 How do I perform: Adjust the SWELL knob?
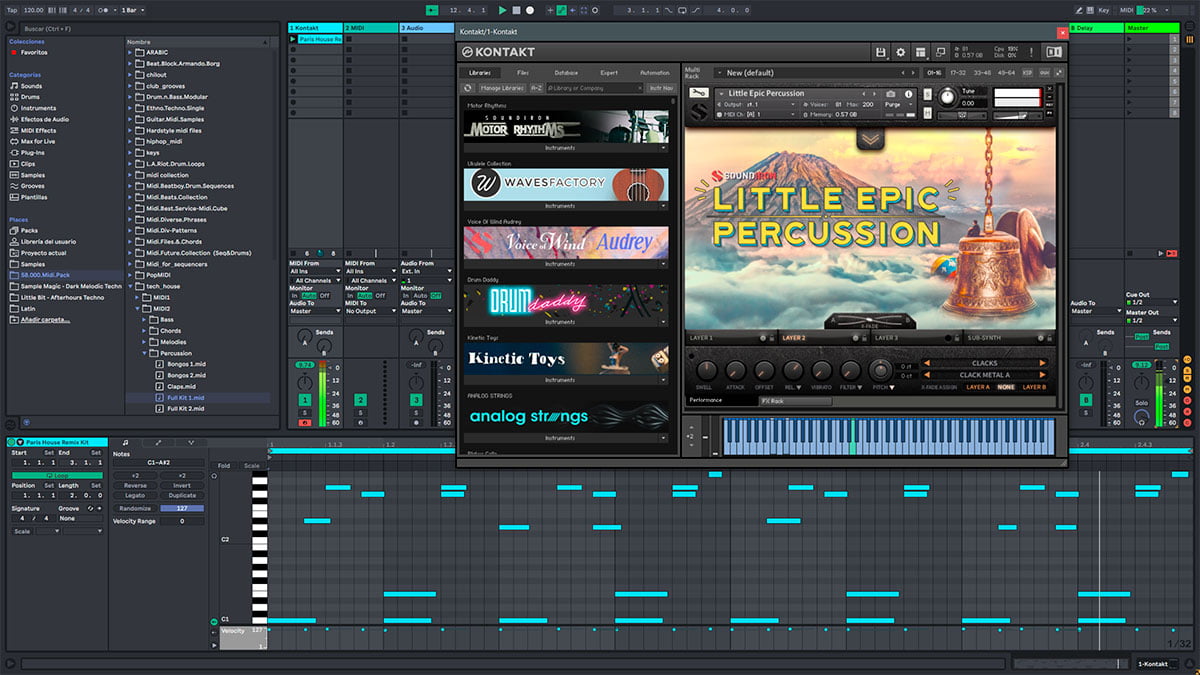(706, 370)
